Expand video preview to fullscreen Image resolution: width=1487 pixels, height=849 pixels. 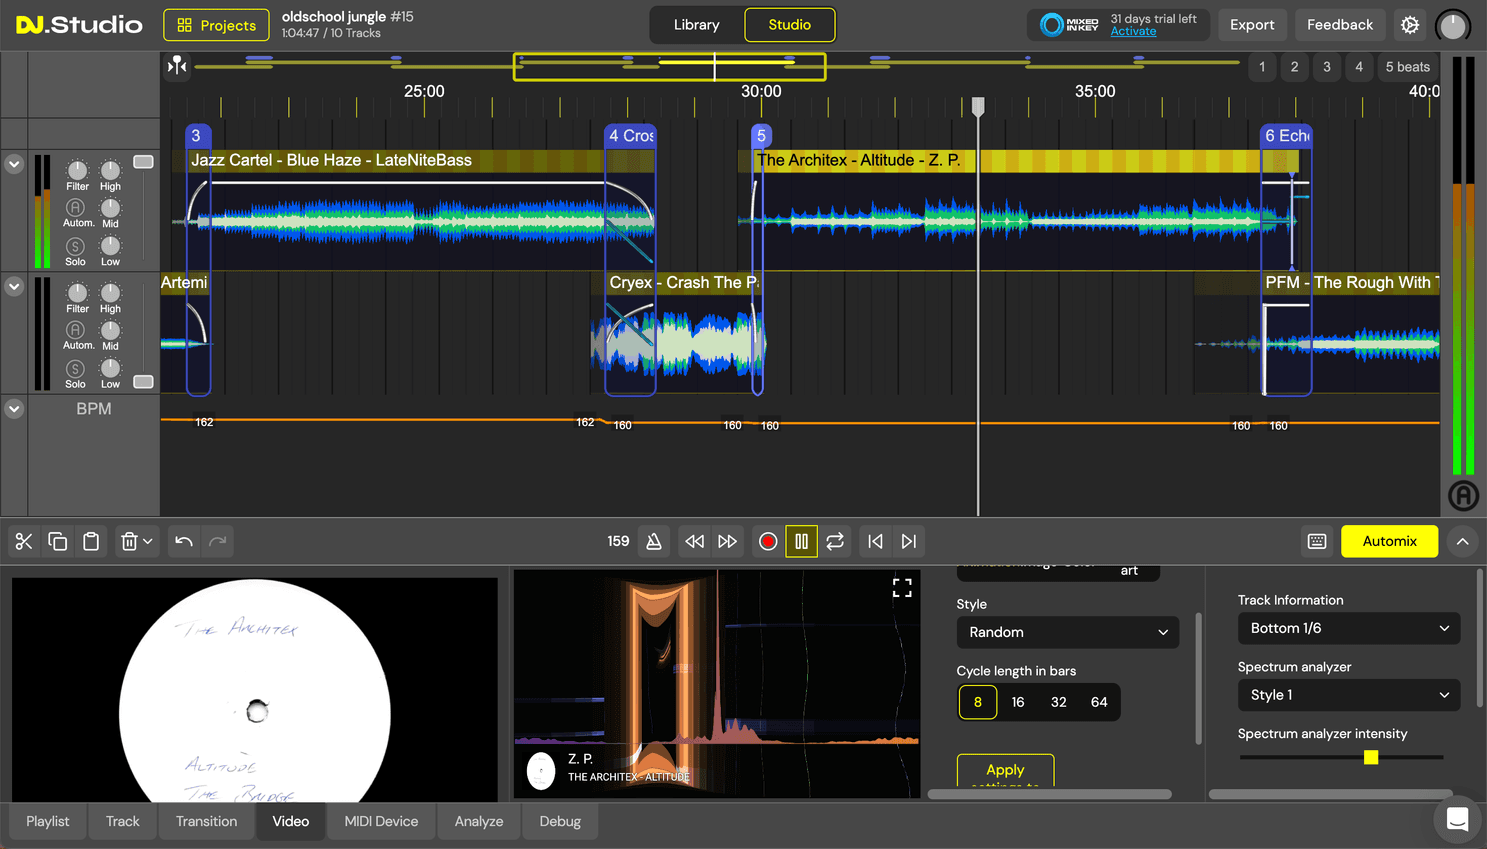click(x=902, y=588)
